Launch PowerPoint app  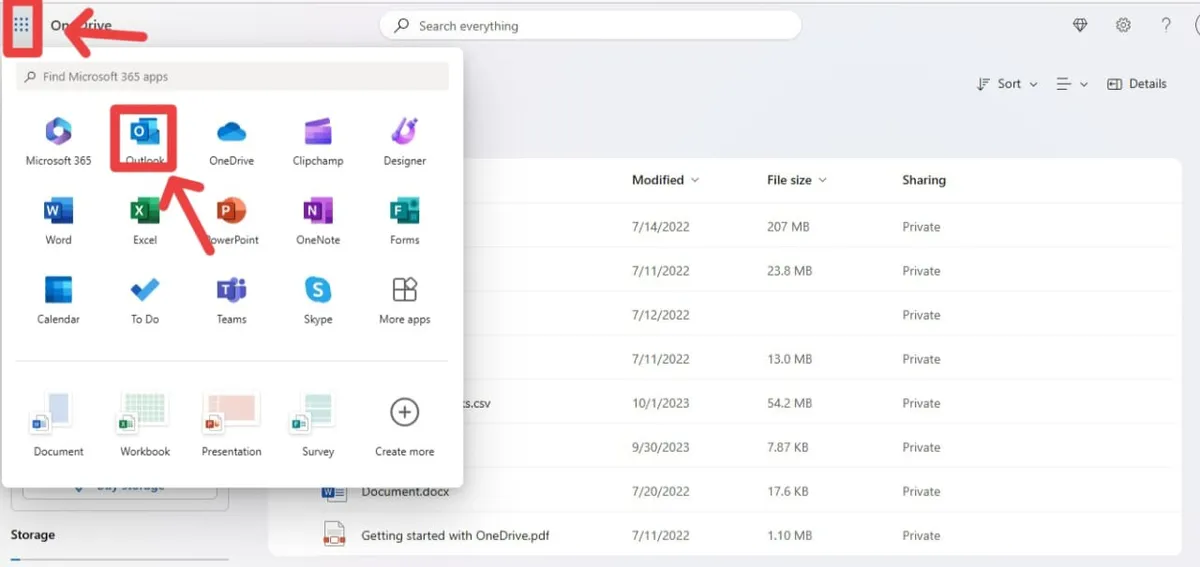coord(231,220)
